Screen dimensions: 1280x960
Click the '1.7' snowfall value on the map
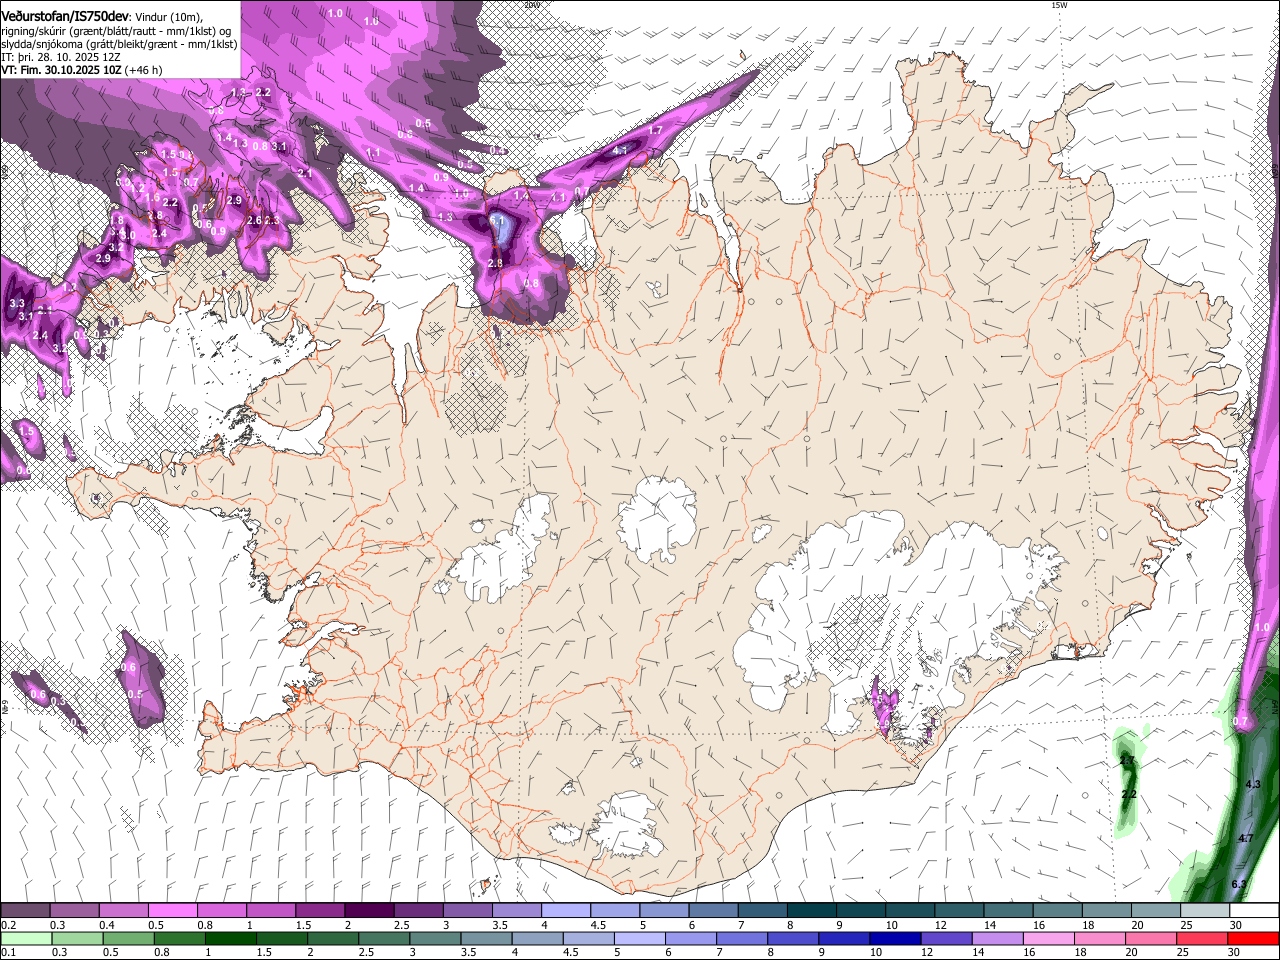tap(655, 131)
